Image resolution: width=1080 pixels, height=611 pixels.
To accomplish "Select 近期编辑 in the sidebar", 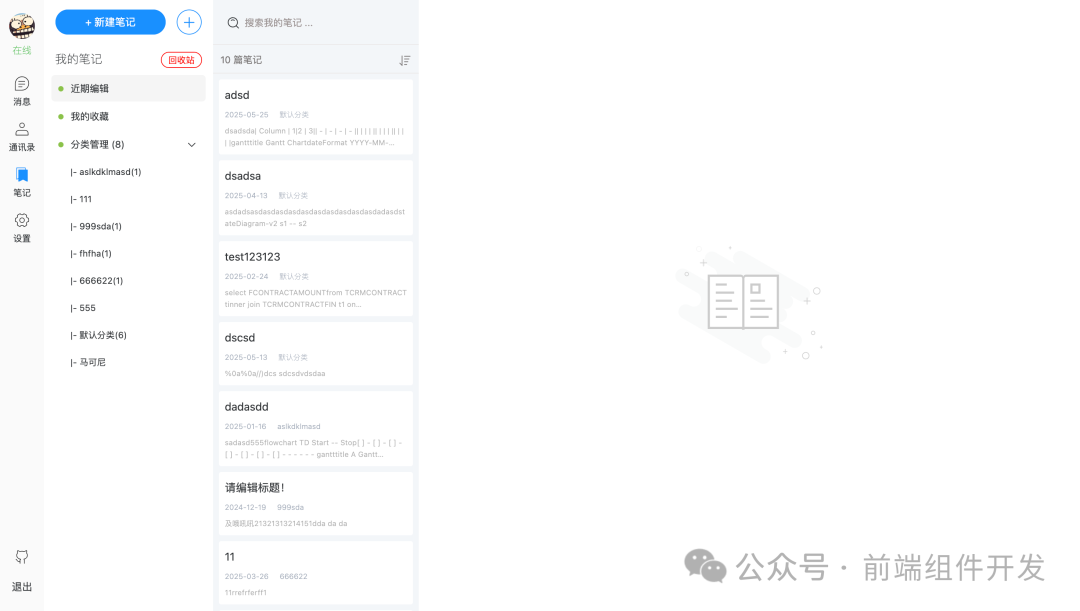I will coord(128,88).
